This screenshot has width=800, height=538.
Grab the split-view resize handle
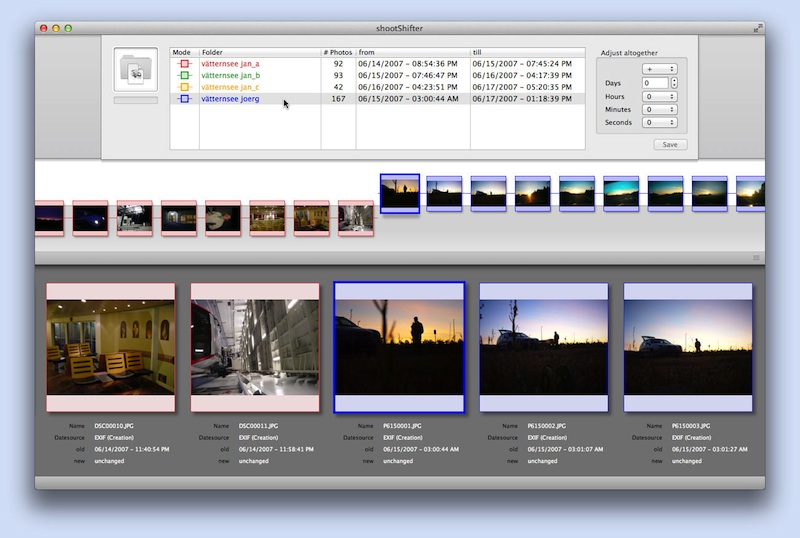click(756, 258)
